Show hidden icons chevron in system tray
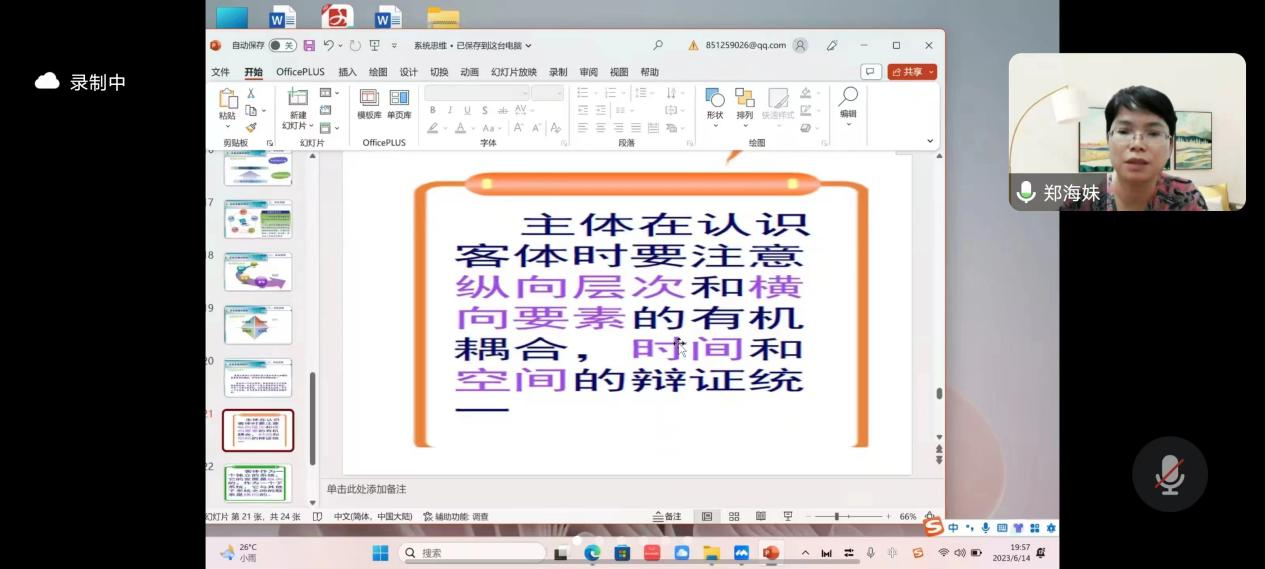 pos(805,552)
